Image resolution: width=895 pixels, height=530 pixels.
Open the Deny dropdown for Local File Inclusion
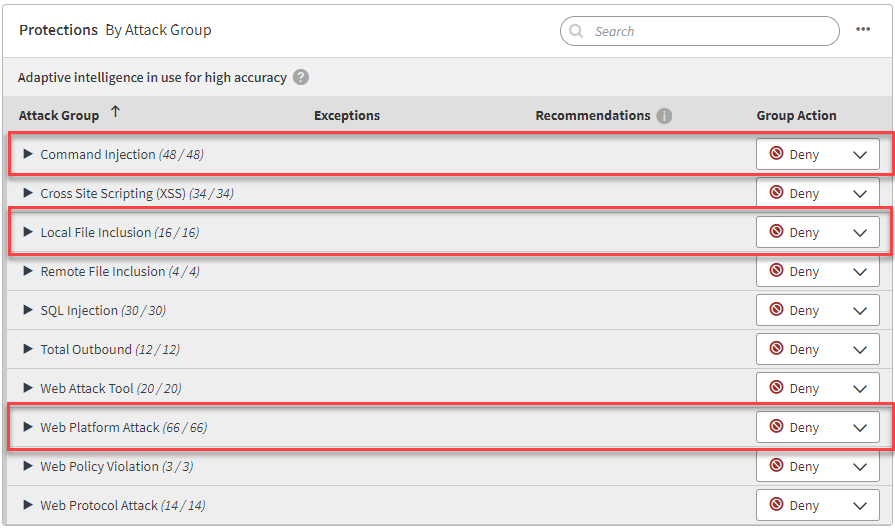point(859,233)
